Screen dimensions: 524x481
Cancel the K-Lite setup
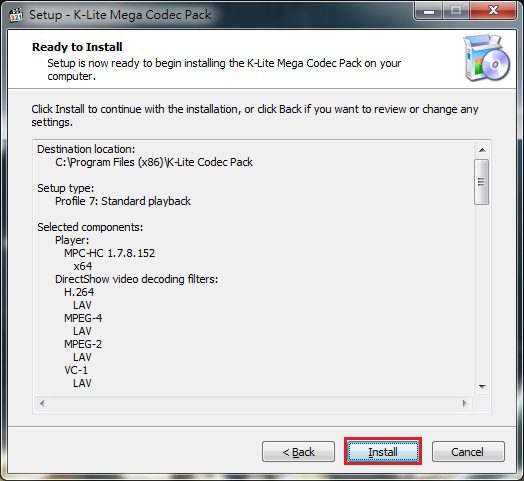pos(468,452)
